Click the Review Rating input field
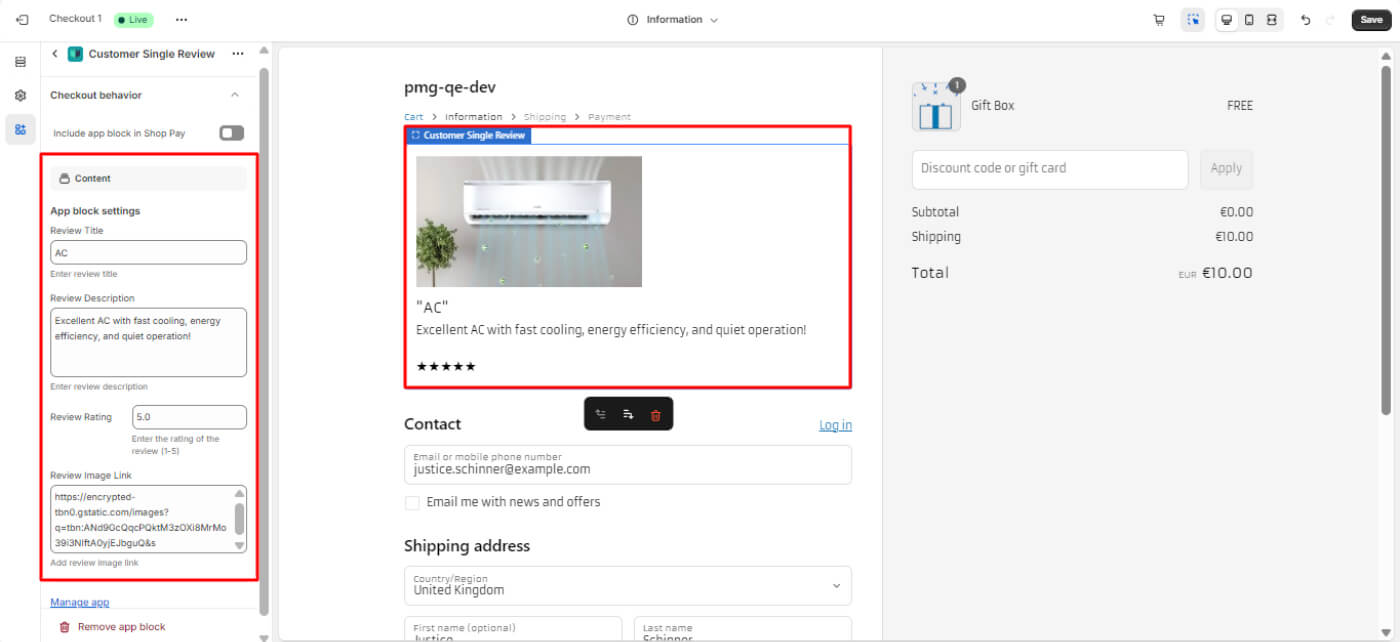The height and width of the screenshot is (642, 1400). click(x=189, y=417)
